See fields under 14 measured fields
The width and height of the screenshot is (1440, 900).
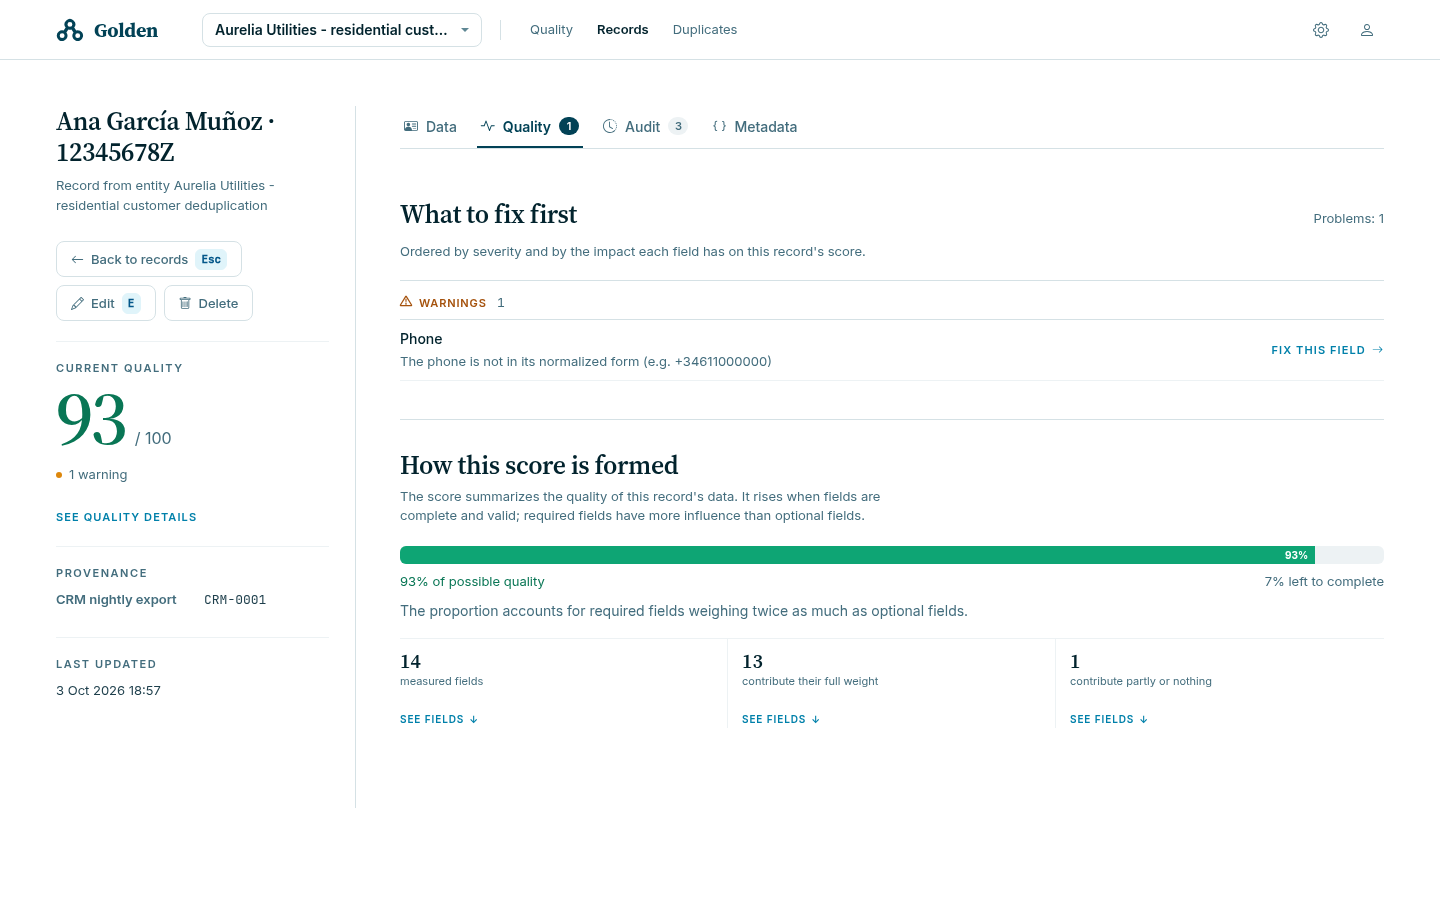pos(439,719)
